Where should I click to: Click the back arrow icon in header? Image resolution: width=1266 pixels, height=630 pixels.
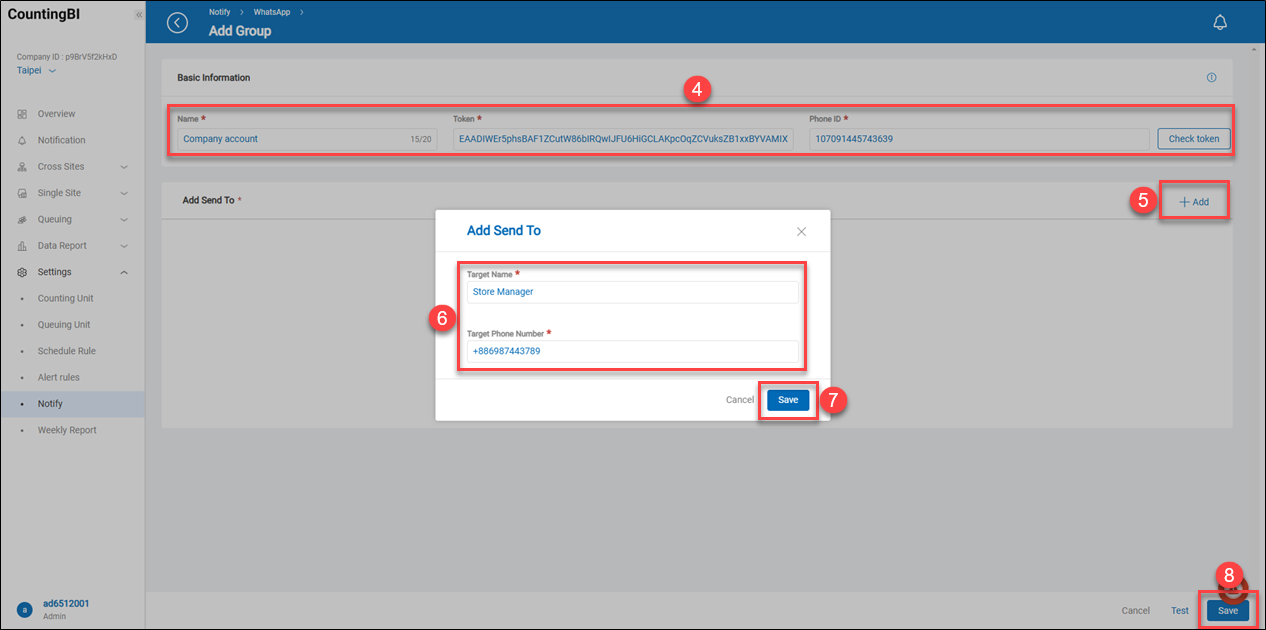pos(178,23)
